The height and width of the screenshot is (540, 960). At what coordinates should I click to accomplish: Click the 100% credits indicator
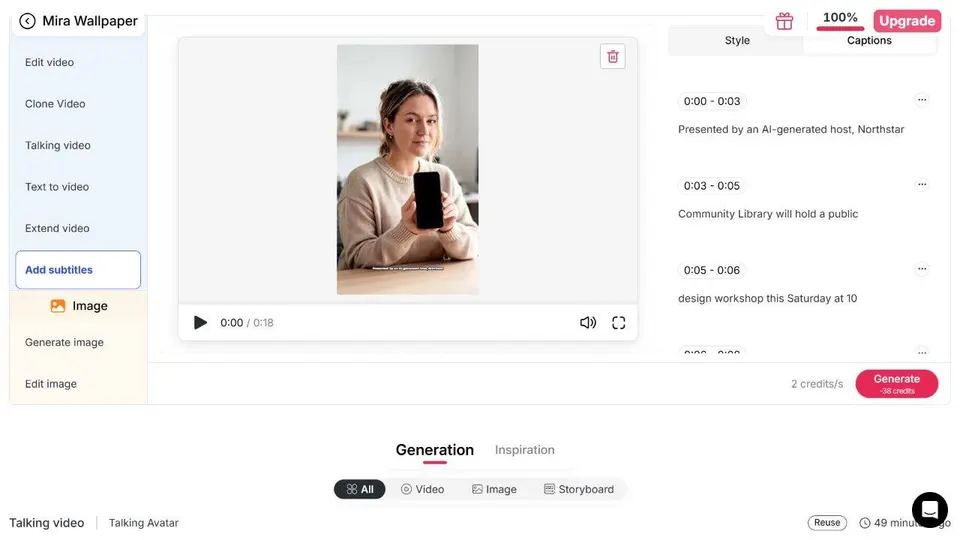[840, 20]
